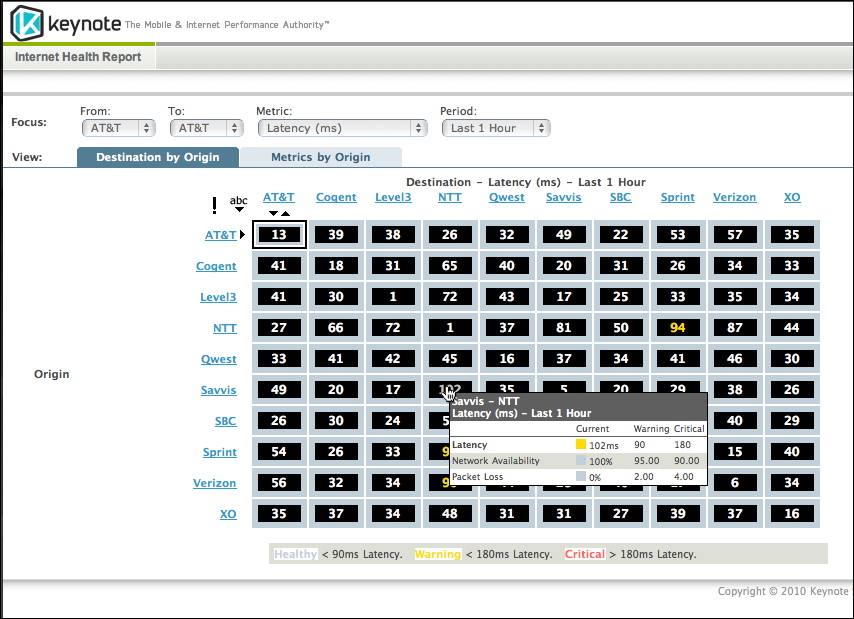Open the Qwest destination column link
The image size is (854, 619).
(507, 197)
